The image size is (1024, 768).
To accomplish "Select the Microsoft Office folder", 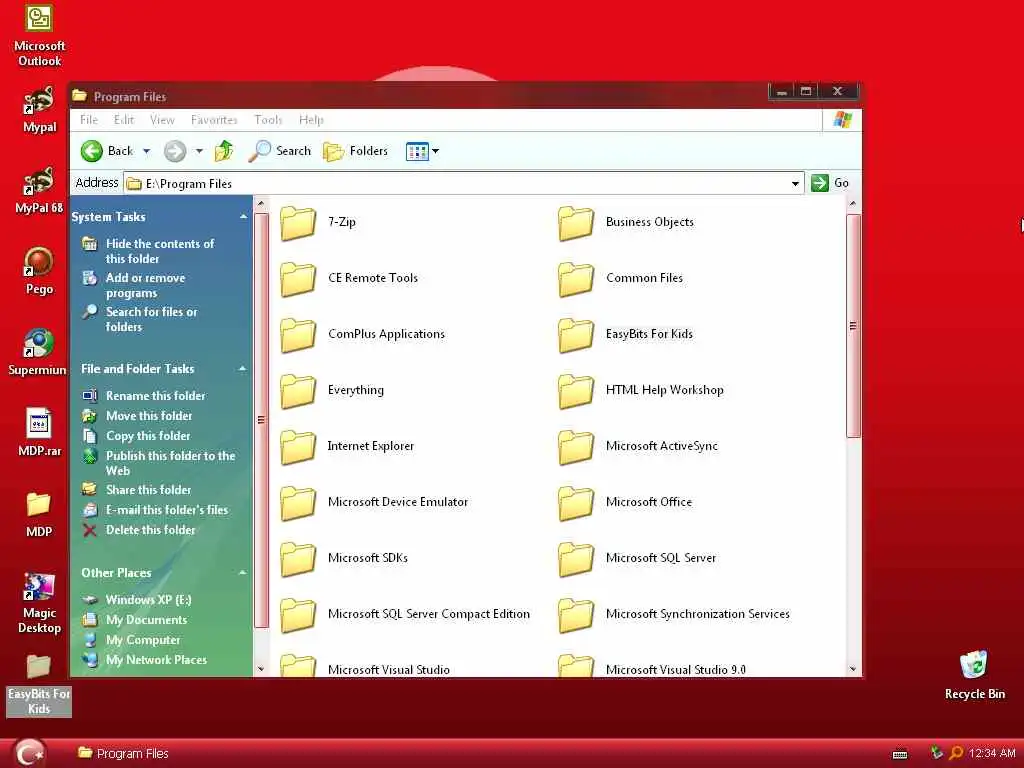I will 625,503.
